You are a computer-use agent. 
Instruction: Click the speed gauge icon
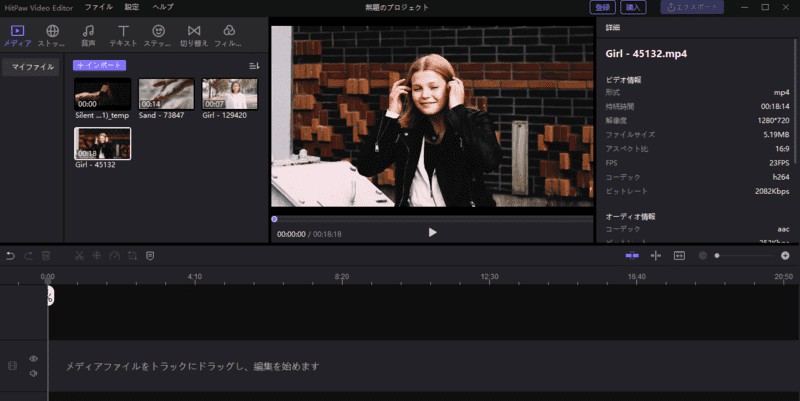point(114,256)
